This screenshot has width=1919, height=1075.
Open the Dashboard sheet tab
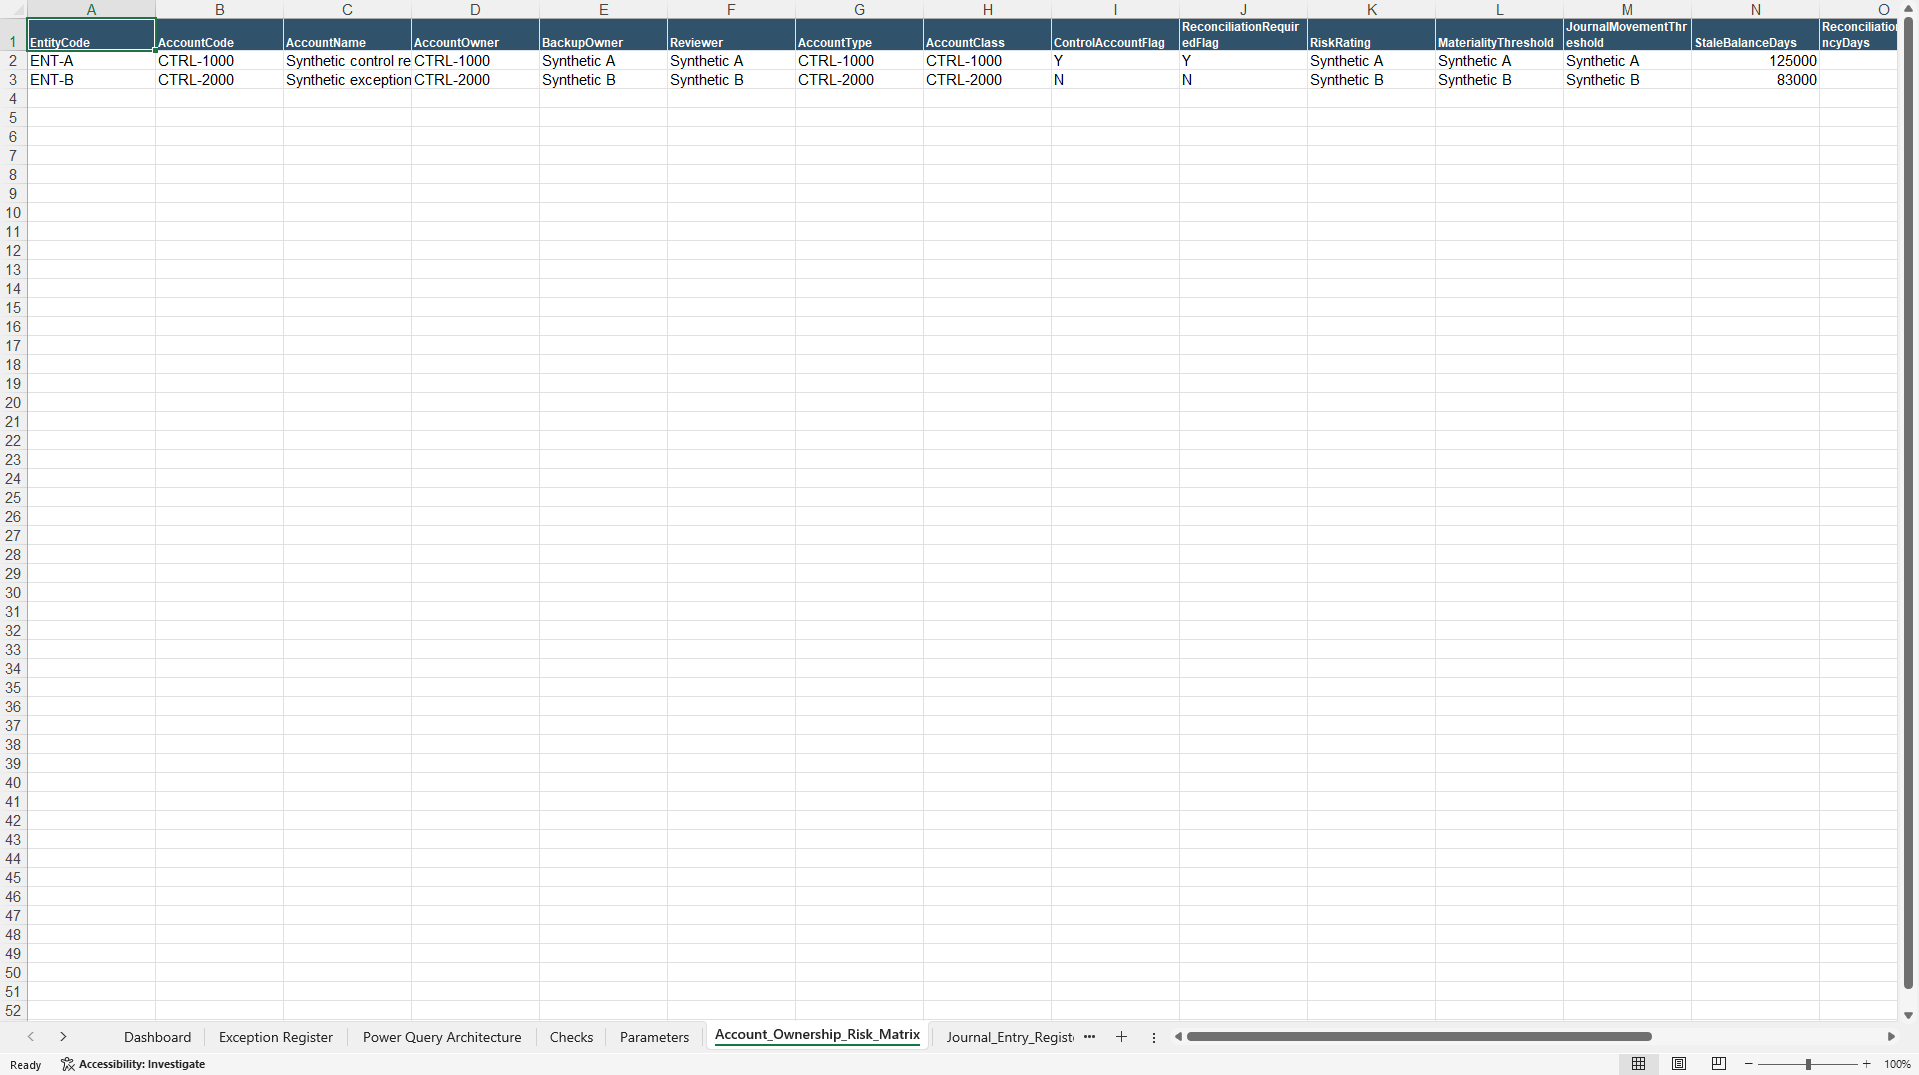[157, 1037]
